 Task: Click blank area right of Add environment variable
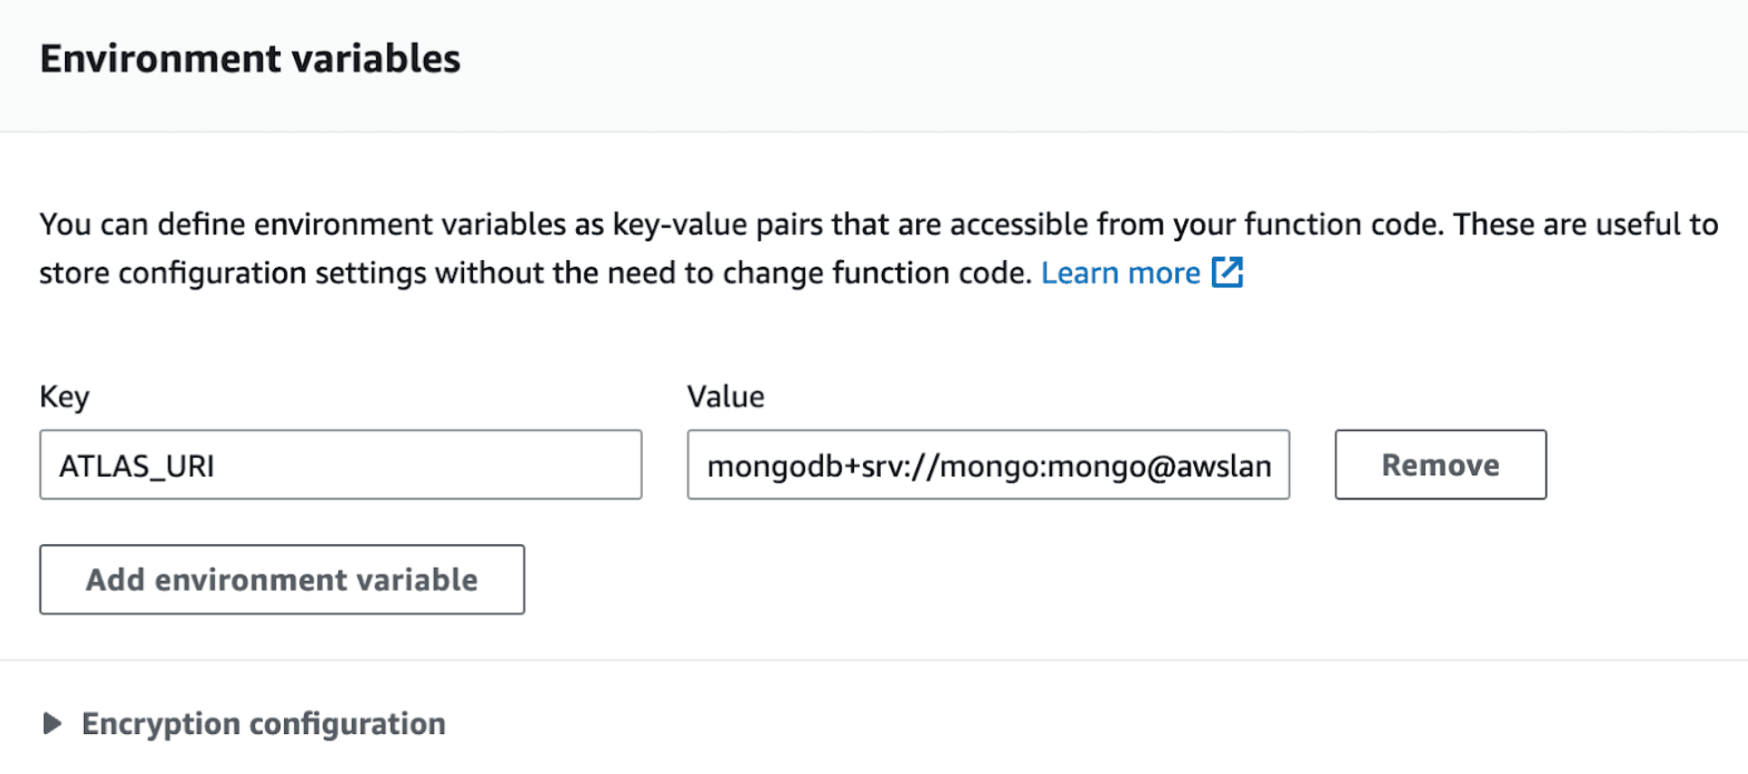[1000, 580]
